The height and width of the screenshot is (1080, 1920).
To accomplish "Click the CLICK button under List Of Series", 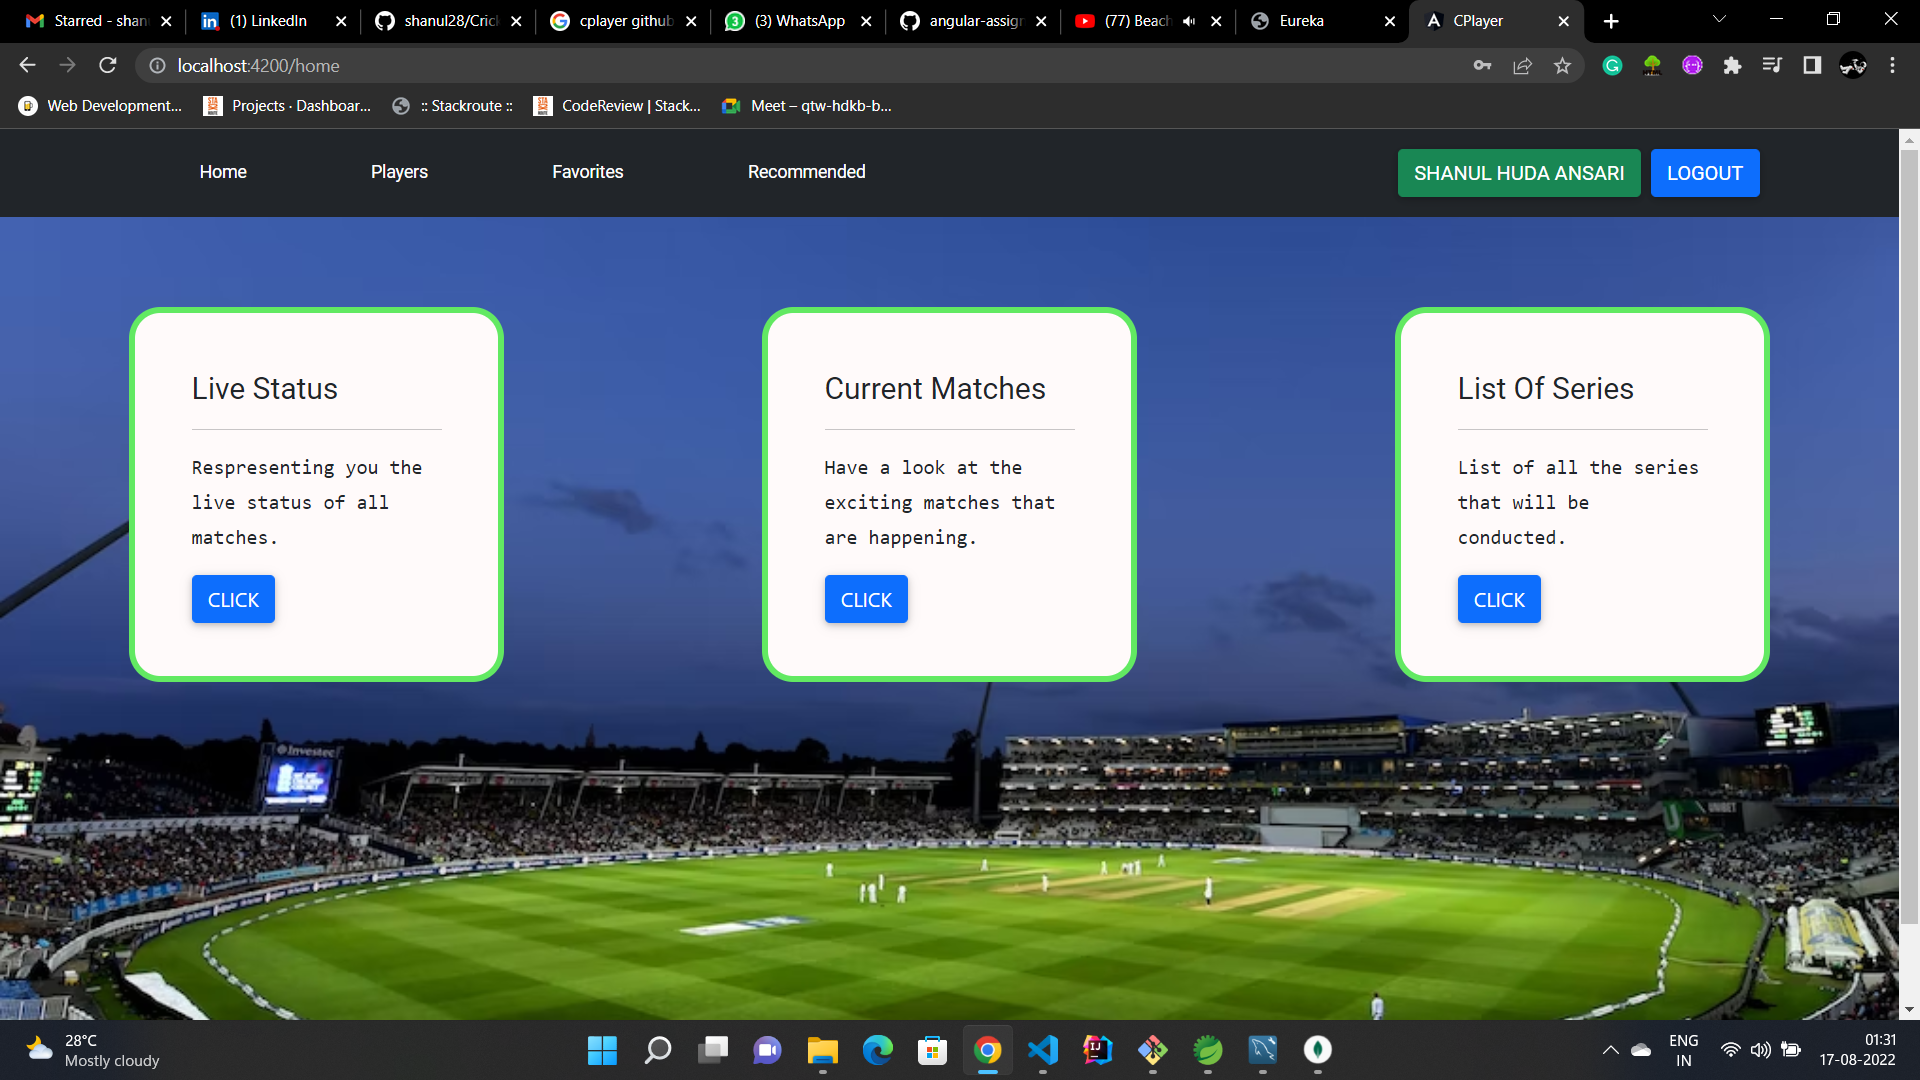I will tap(1499, 600).
